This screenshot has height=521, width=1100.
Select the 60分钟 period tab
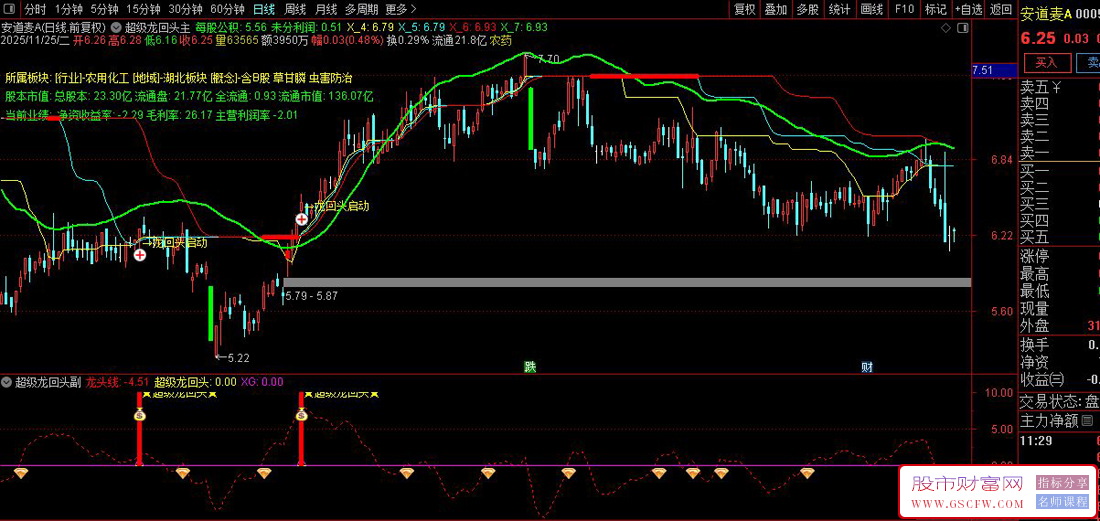pos(227,9)
